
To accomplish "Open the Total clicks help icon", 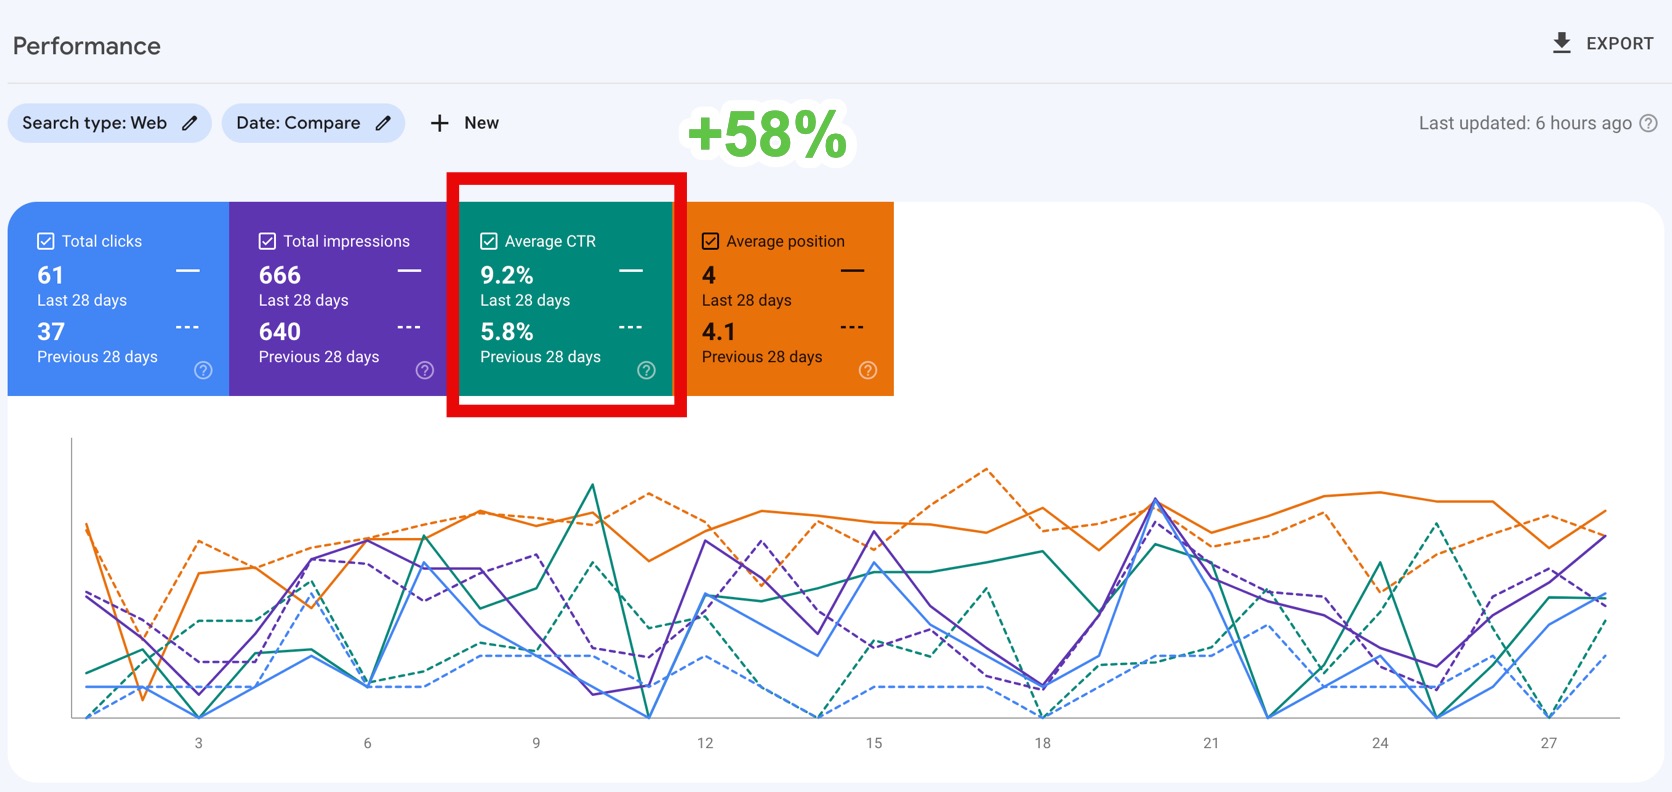I will point(203,370).
